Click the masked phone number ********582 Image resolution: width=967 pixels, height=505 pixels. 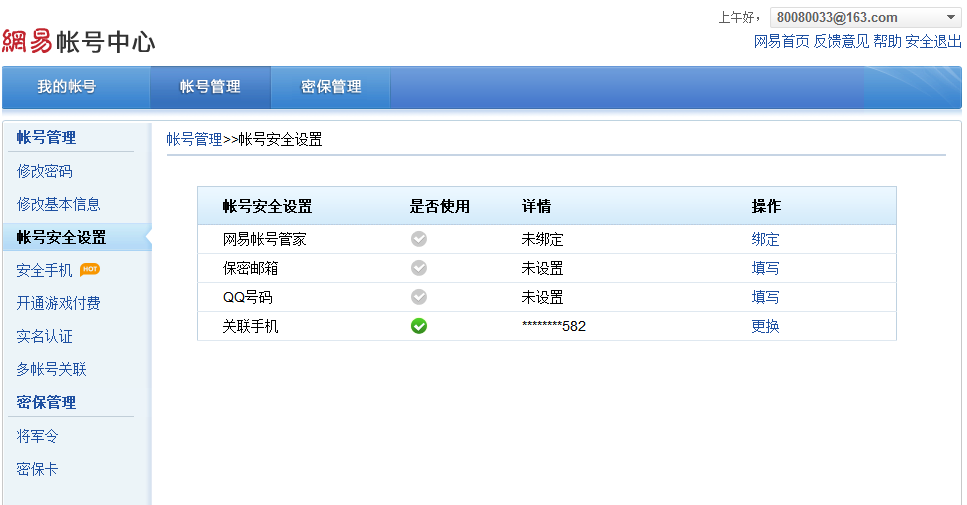(x=554, y=326)
